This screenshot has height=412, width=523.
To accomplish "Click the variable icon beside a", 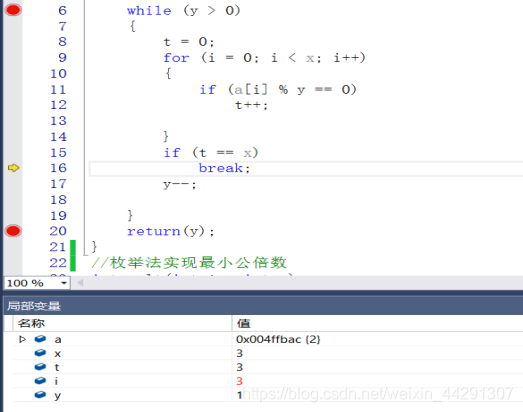I will pos(40,339).
